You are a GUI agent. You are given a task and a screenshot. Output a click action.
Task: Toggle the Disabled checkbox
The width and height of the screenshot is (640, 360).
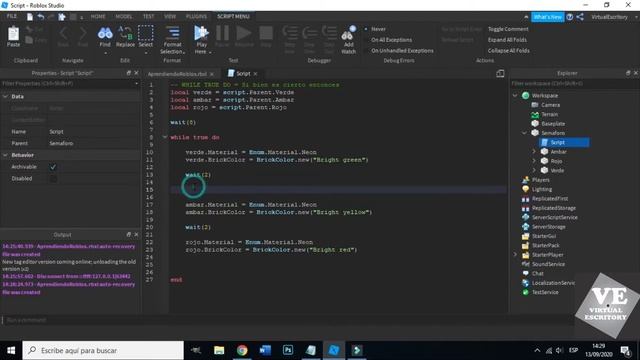(53, 179)
